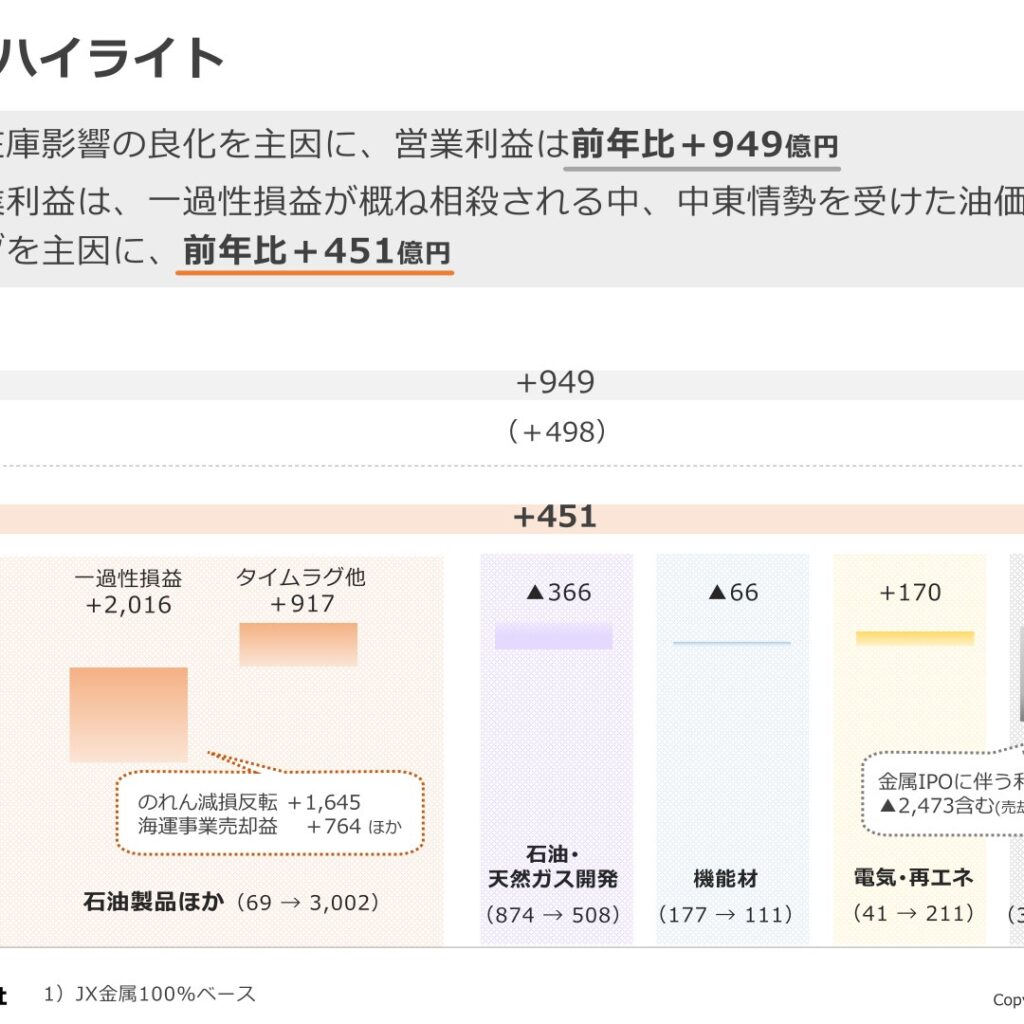Image resolution: width=1024 pixels, height=1024 pixels.
Task: Click the '(177 → 111)' figures
Action: point(726,914)
